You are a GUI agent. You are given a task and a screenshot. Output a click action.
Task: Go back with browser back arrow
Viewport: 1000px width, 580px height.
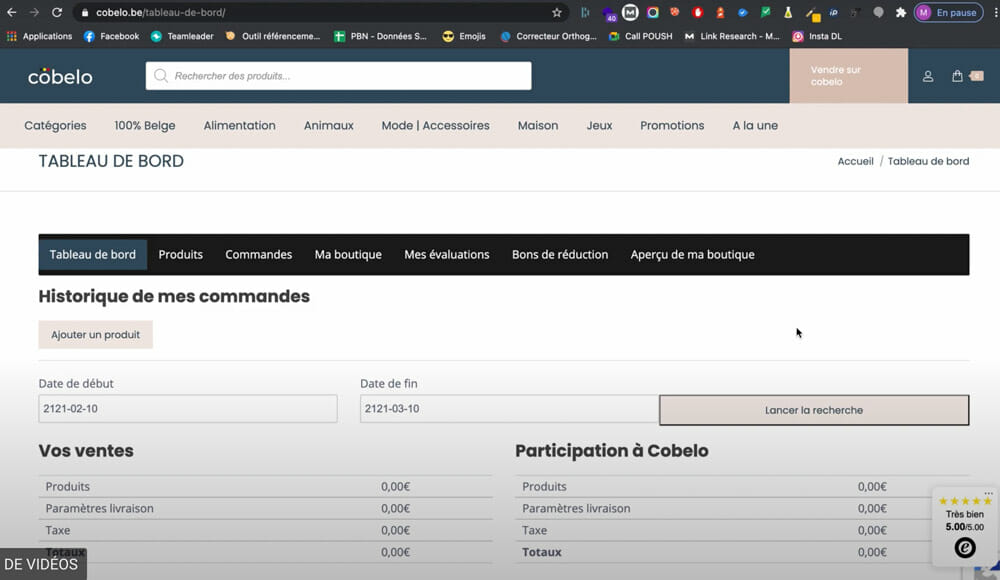pyautogui.click(x=11, y=13)
